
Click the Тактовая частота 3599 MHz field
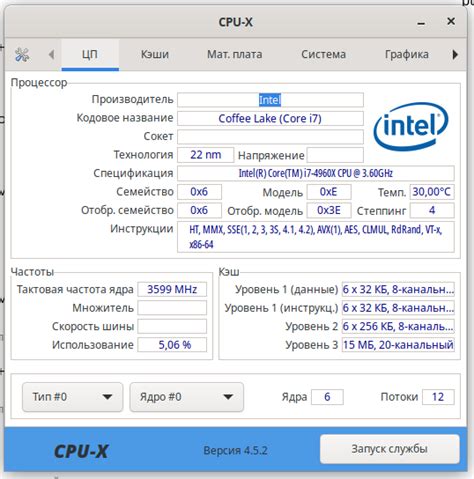tap(172, 289)
